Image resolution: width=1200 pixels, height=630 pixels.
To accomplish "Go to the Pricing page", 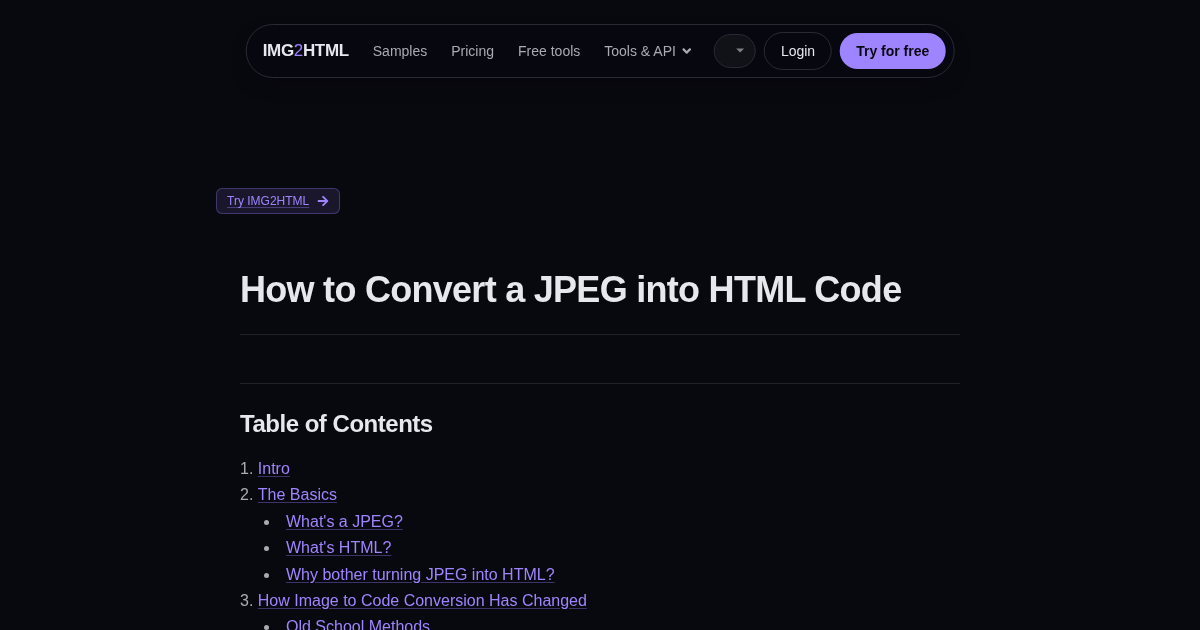I will (472, 51).
